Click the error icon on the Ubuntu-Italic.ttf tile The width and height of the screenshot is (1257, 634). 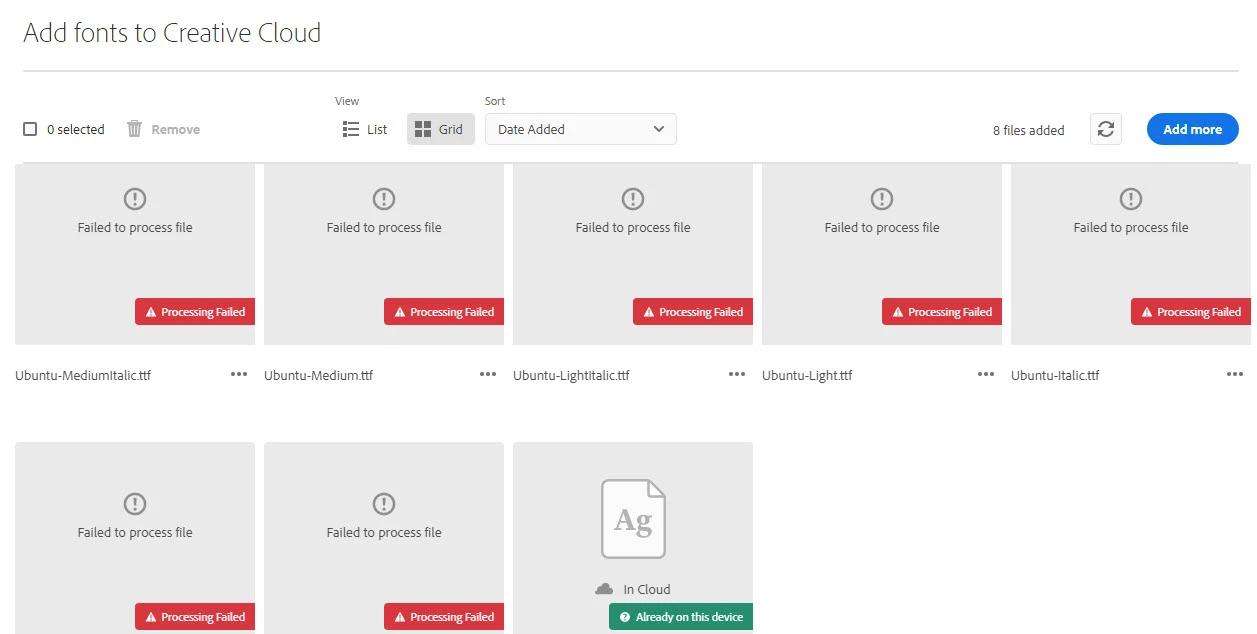(x=1131, y=199)
